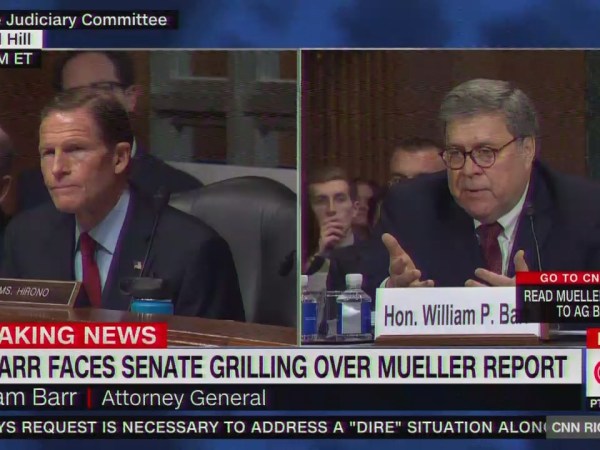Click the blue cup beside the microphone base

(x=152, y=307)
